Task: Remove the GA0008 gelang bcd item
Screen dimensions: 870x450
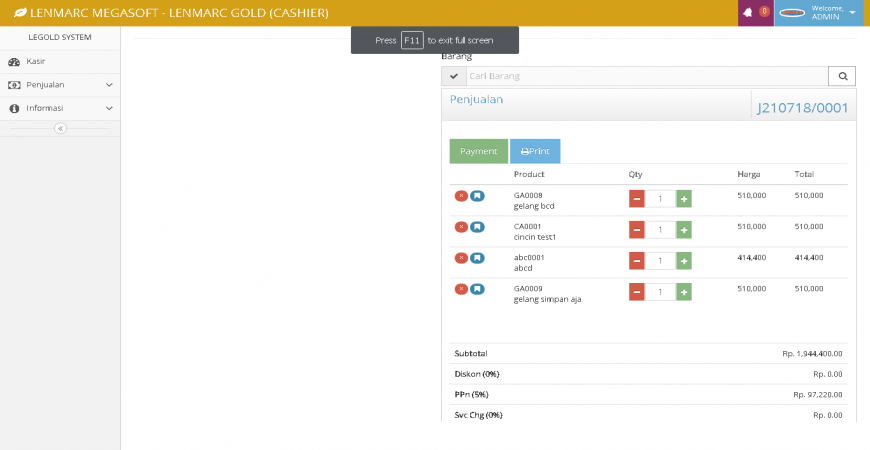Action: (x=461, y=196)
